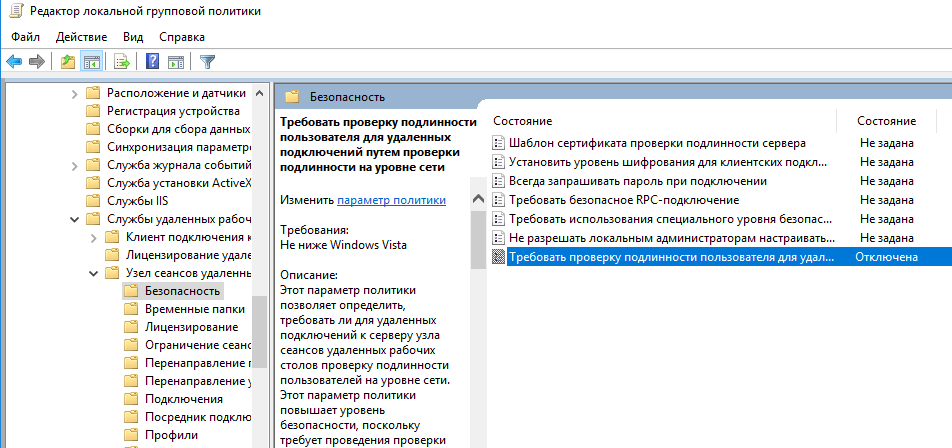
Task: Click the Filter funnel icon
Action: [x=207, y=62]
